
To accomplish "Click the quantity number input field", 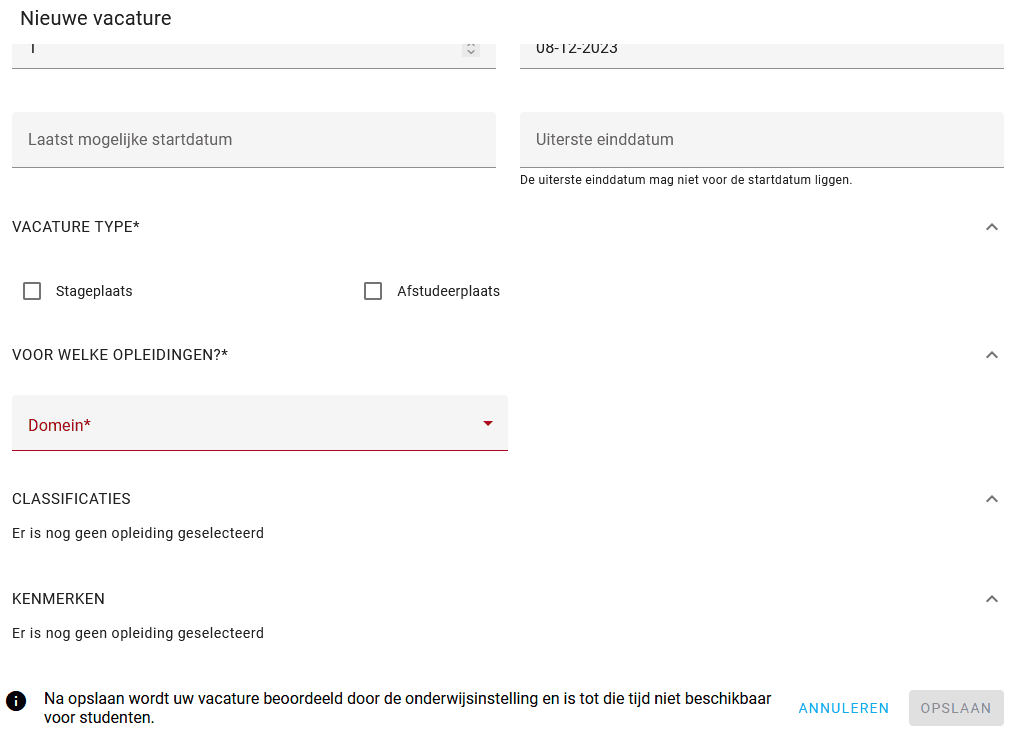I will [x=254, y=56].
